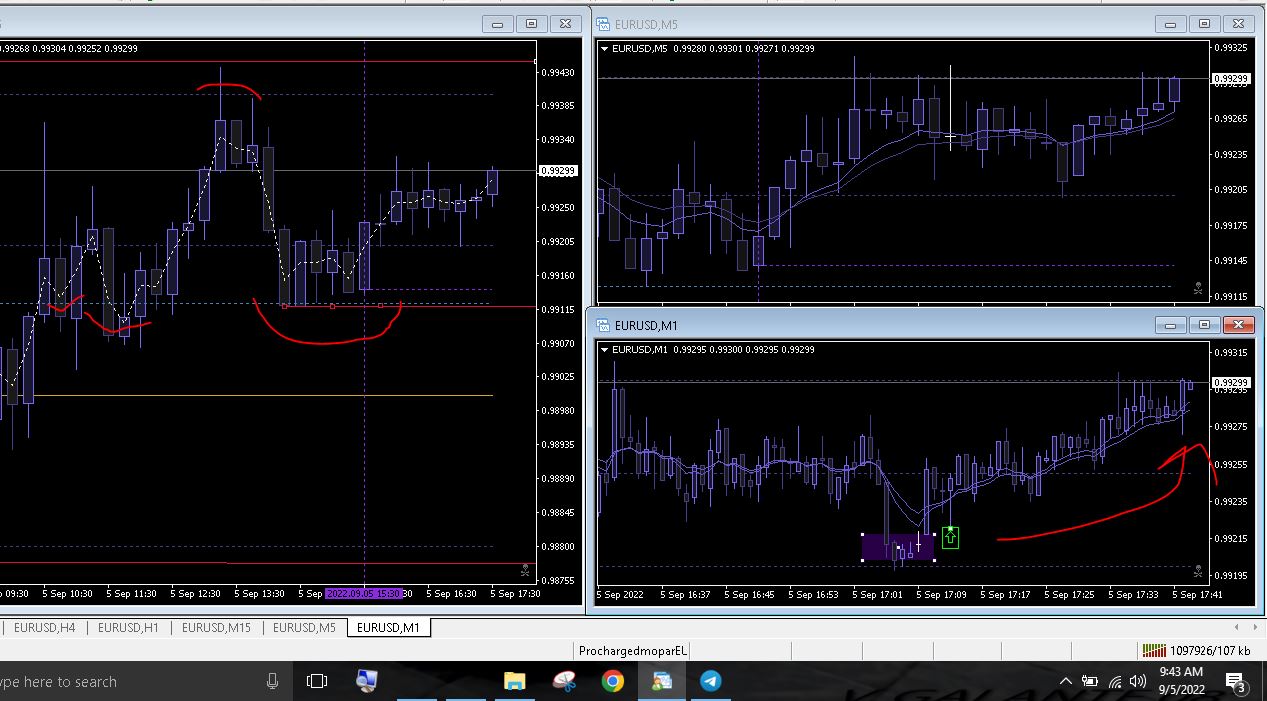Screen dimensions: 1267x701
Task: Open Task View on the taskbar
Action: tap(317, 681)
